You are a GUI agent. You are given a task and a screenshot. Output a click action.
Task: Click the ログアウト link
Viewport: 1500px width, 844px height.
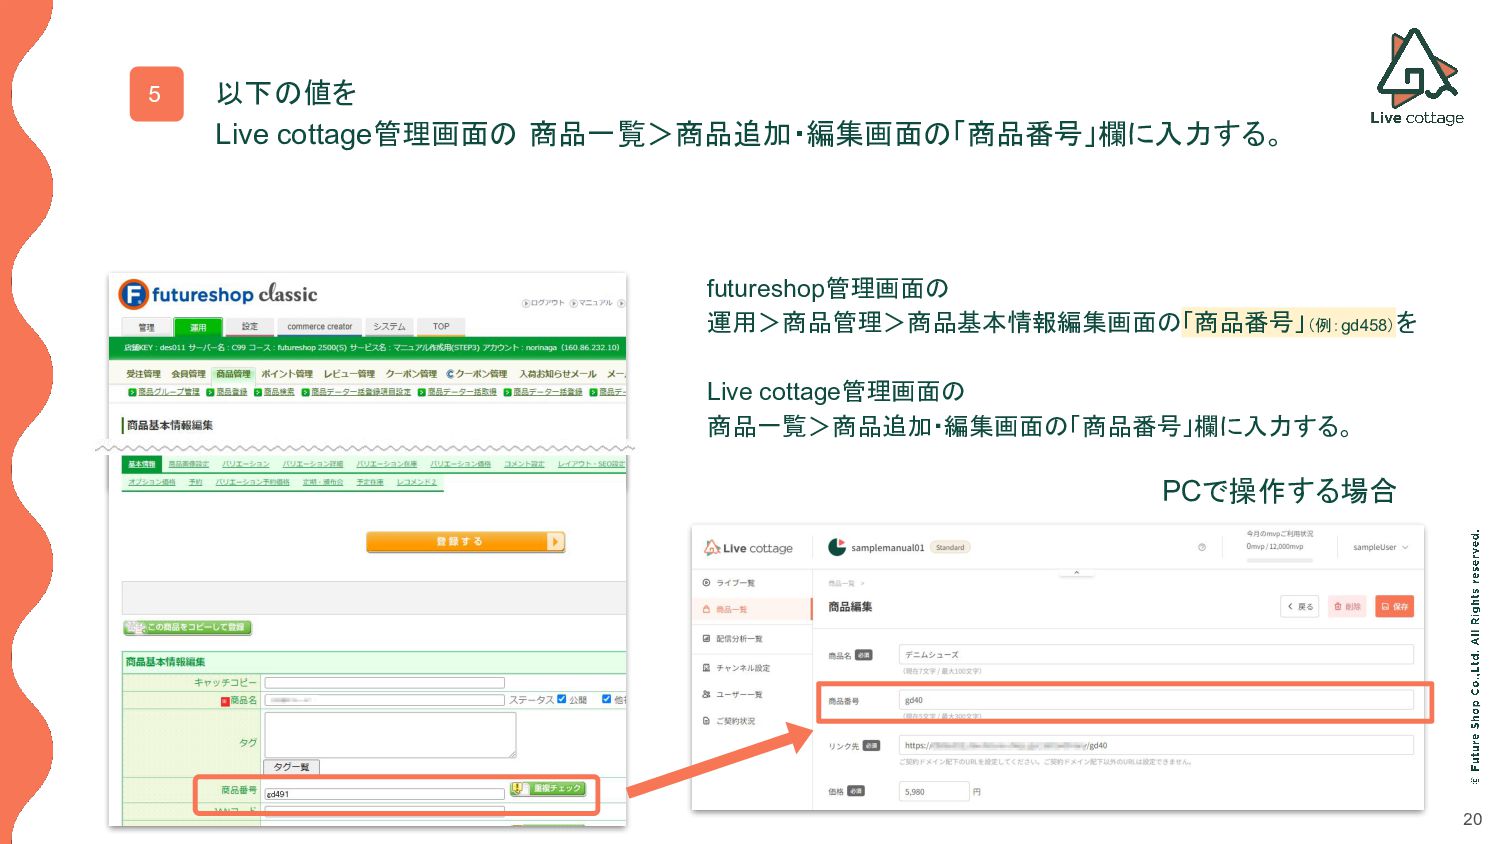544,303
